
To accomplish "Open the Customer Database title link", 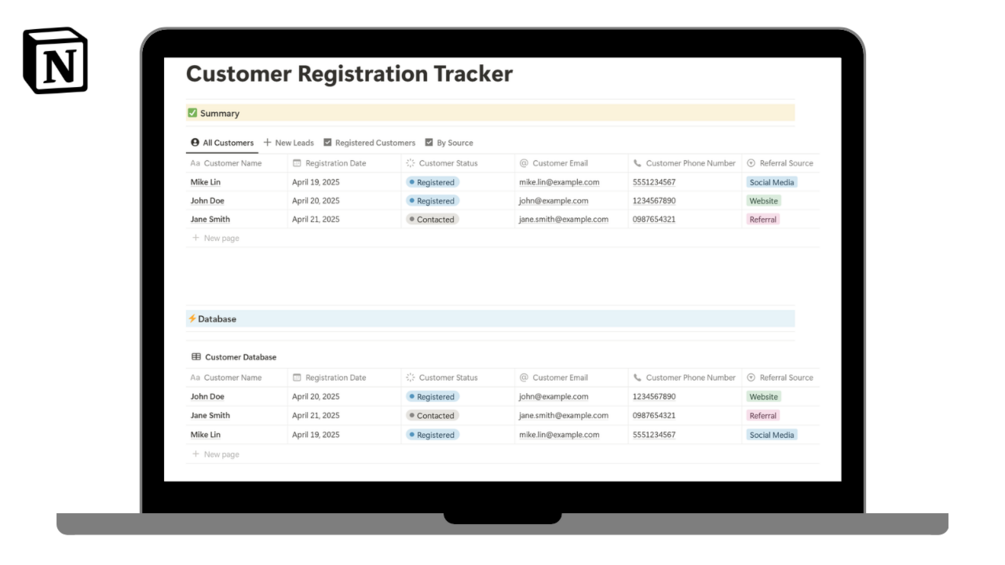I will click(x=240, y=357).
